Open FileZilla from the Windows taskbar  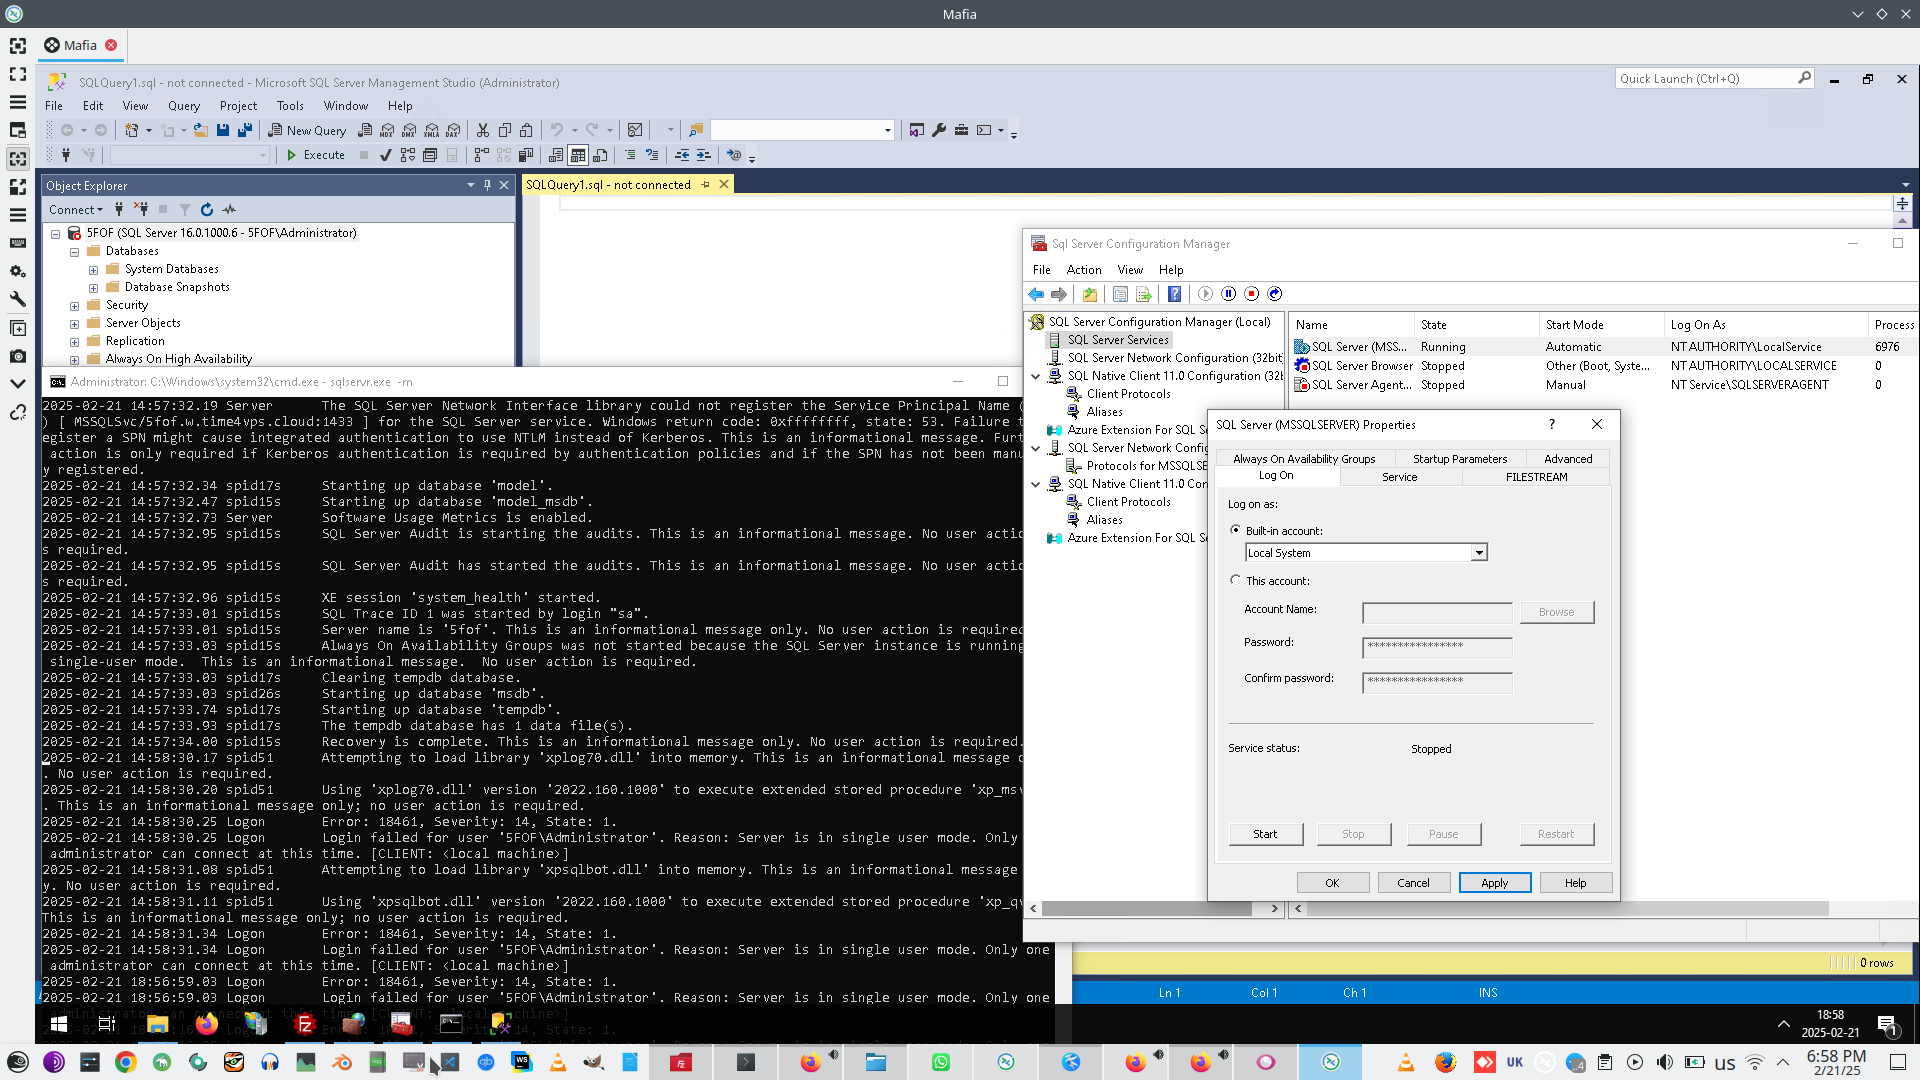point(304,1024)
